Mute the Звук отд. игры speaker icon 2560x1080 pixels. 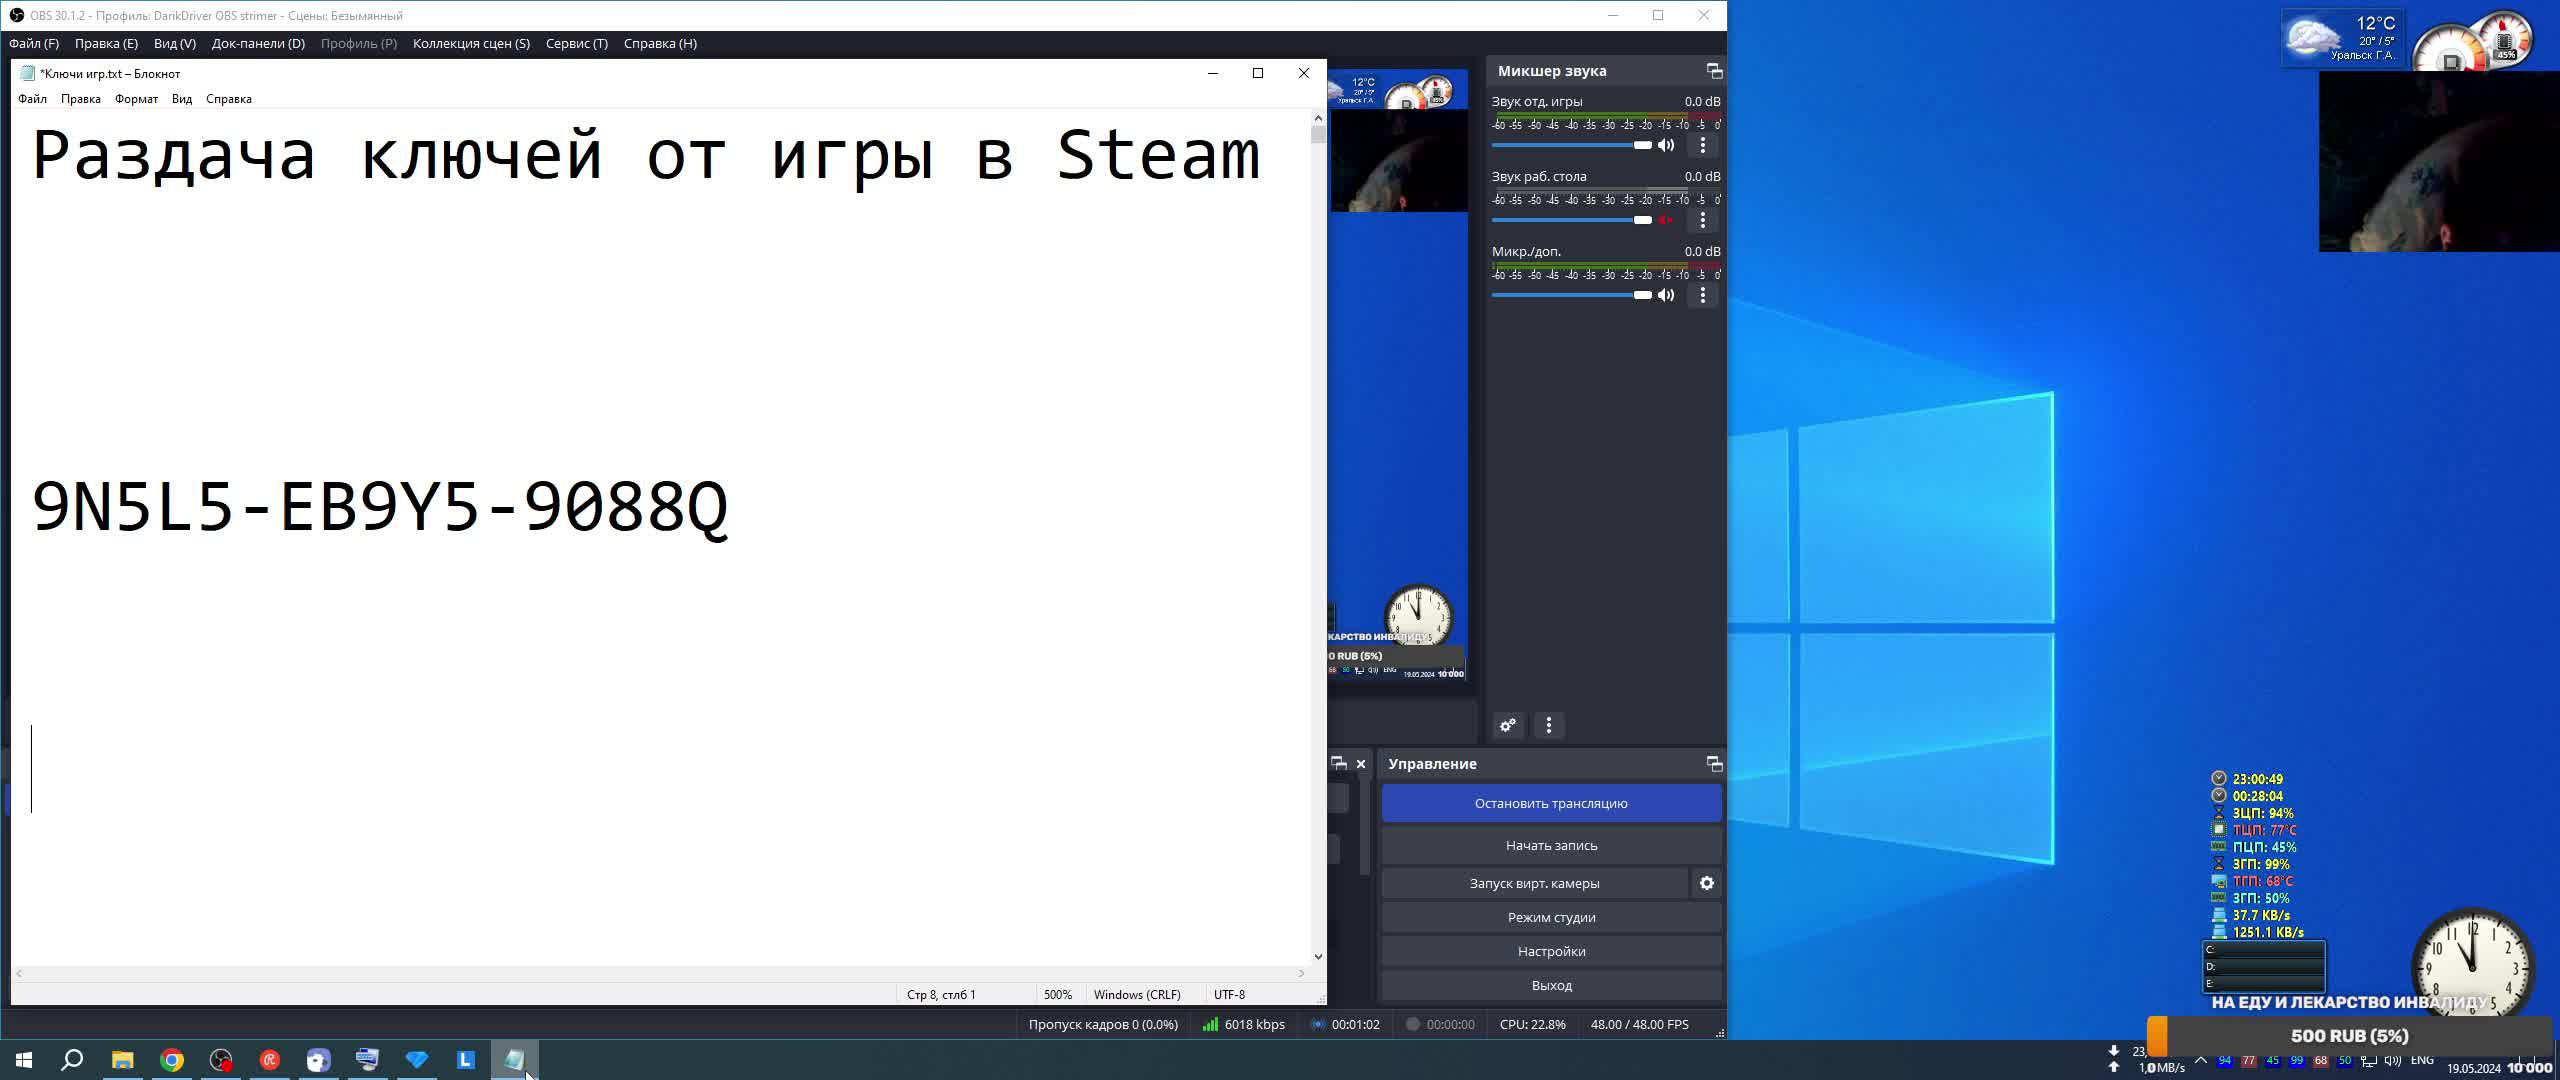click(x=1666, y=145)
